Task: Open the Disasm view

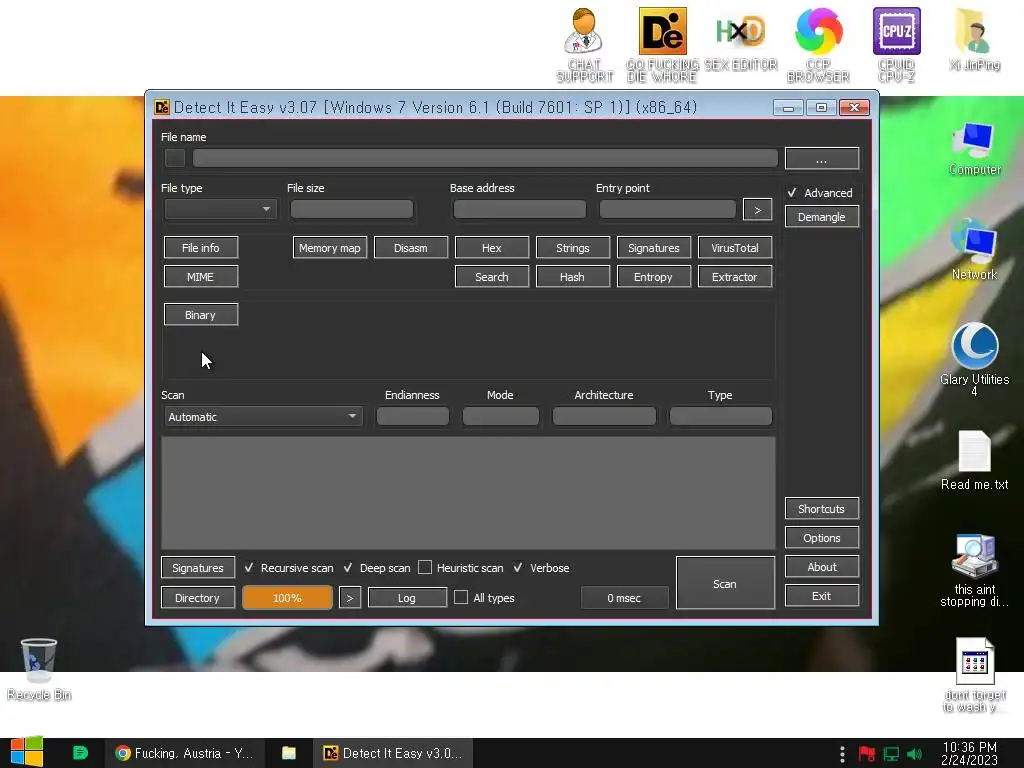Action: 411,248
